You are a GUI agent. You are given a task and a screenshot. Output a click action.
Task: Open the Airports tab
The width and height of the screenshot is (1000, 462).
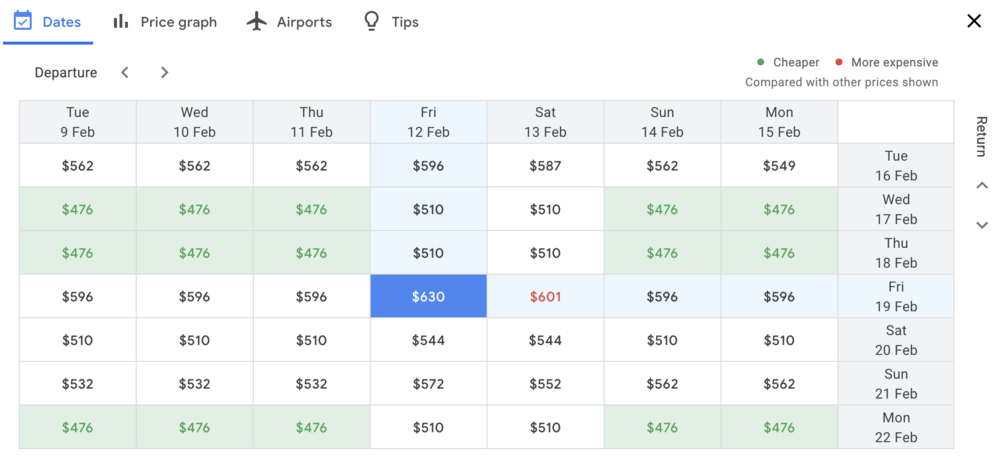coord(304,22)
